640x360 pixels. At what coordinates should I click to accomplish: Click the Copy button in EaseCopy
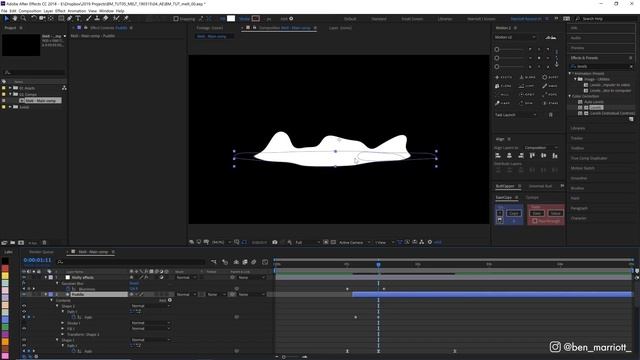513,213
